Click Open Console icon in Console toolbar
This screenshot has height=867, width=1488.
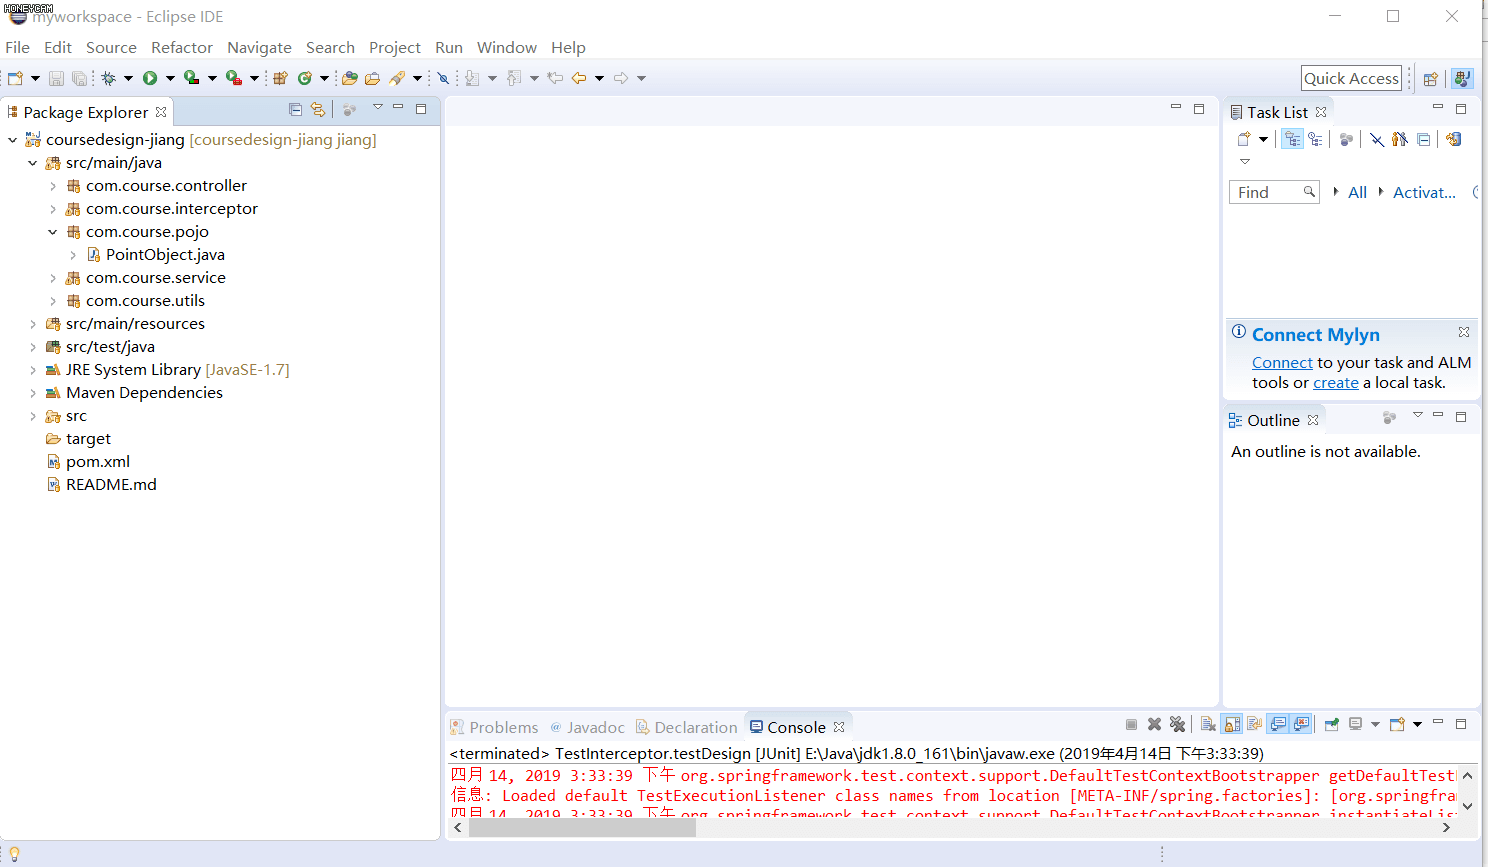click(1398, 724)
